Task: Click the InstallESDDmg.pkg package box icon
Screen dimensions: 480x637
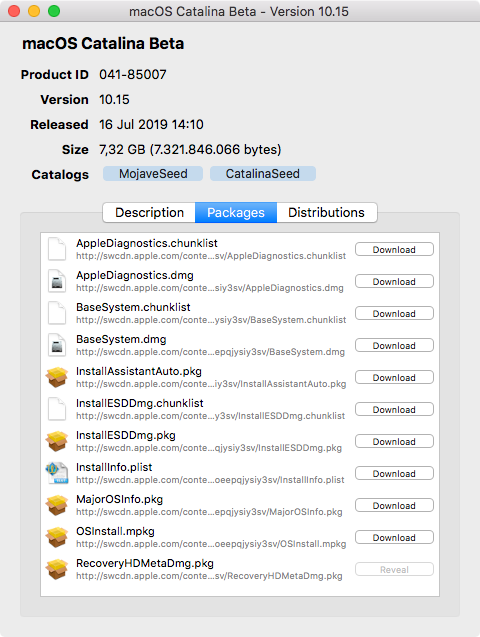Action: pyautogui.click(x=57, y=441)
